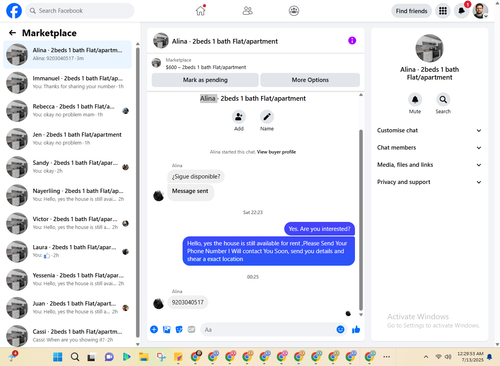The height and width of the screenshot is (366, 500).
Task: Open the account profile picture menu
Action: coord(480,11)
